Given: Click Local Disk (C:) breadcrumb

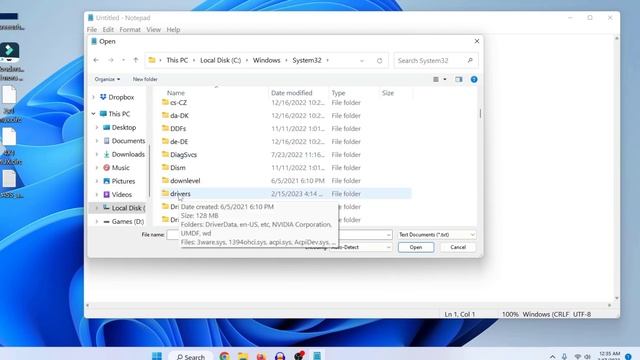Looking at the screenshot, I should pyautogui.click(x=220, y=60).
